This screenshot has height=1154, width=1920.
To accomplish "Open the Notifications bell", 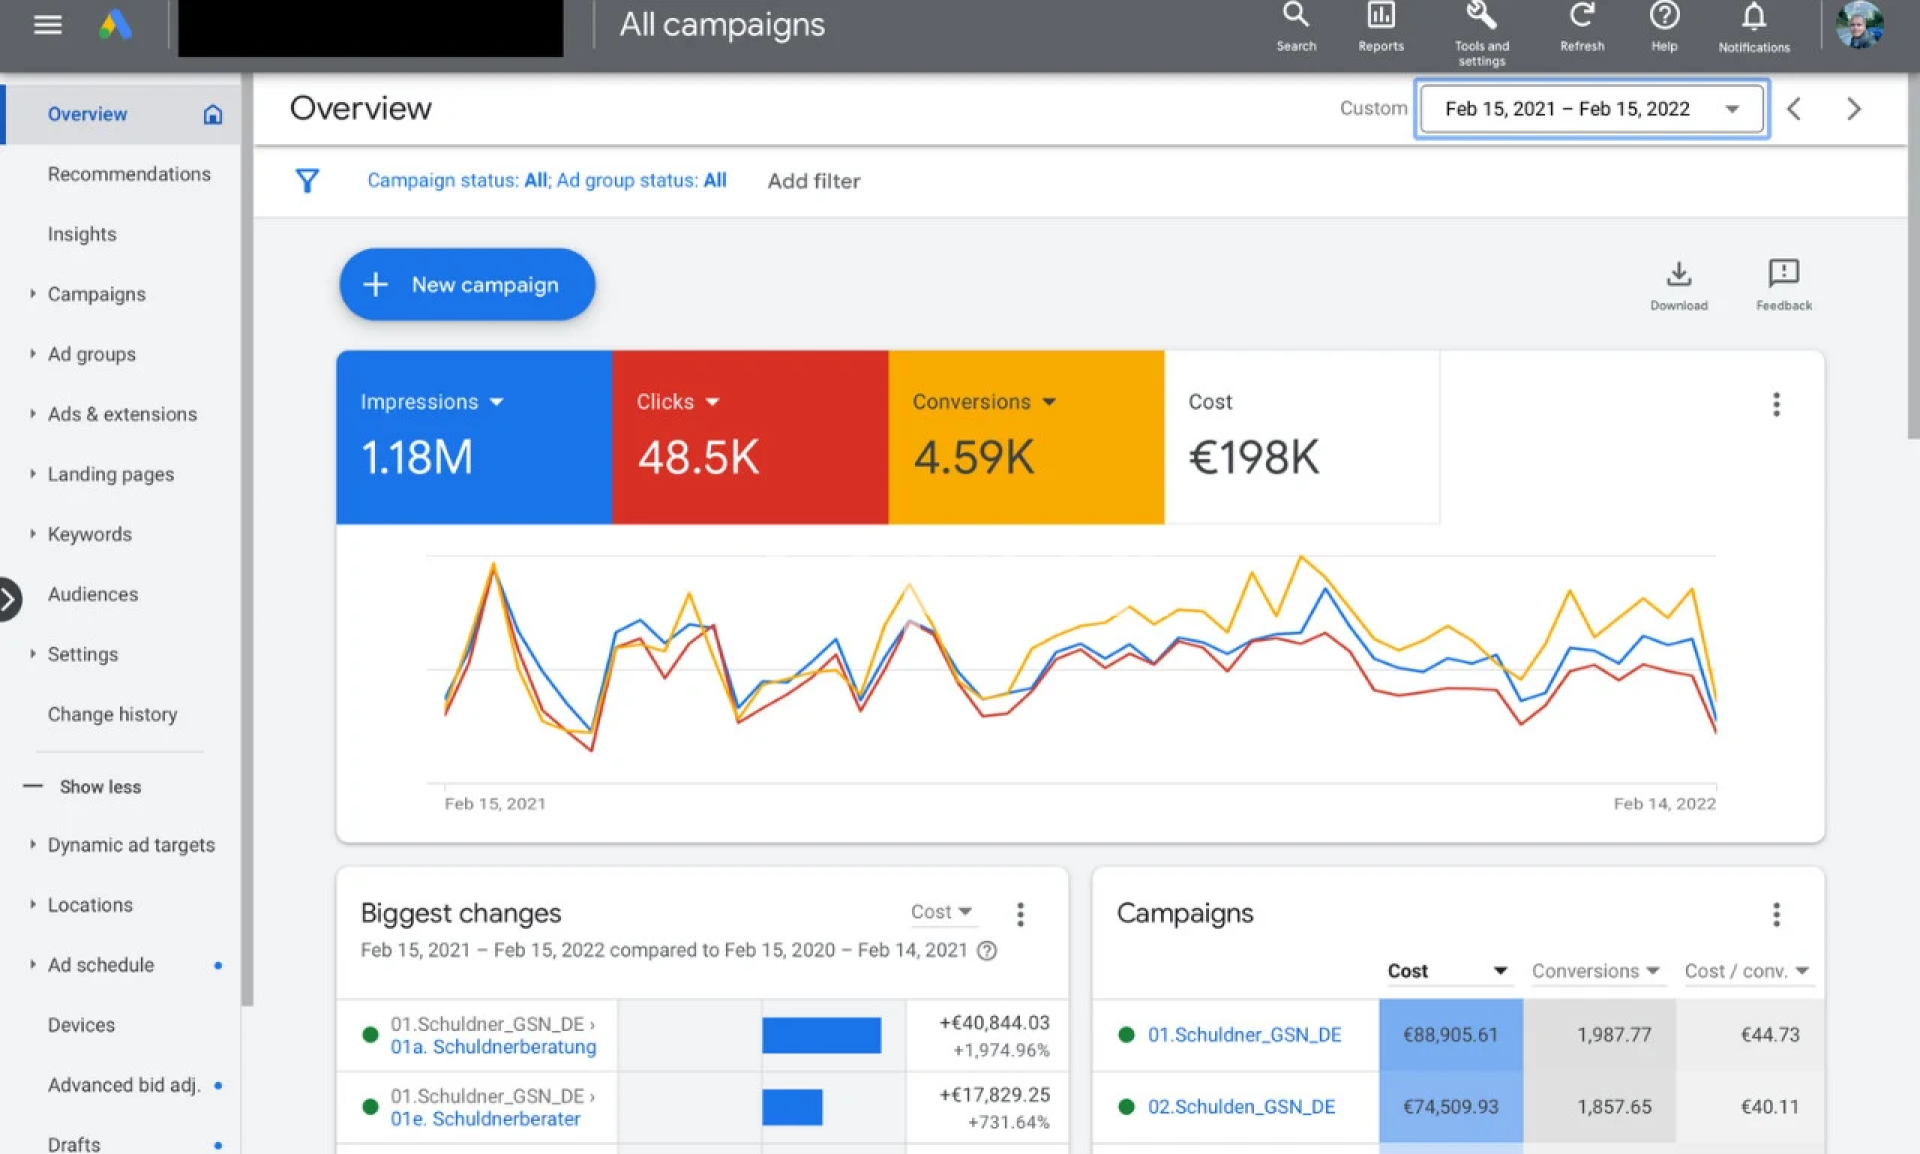I will pos(1753,17).
